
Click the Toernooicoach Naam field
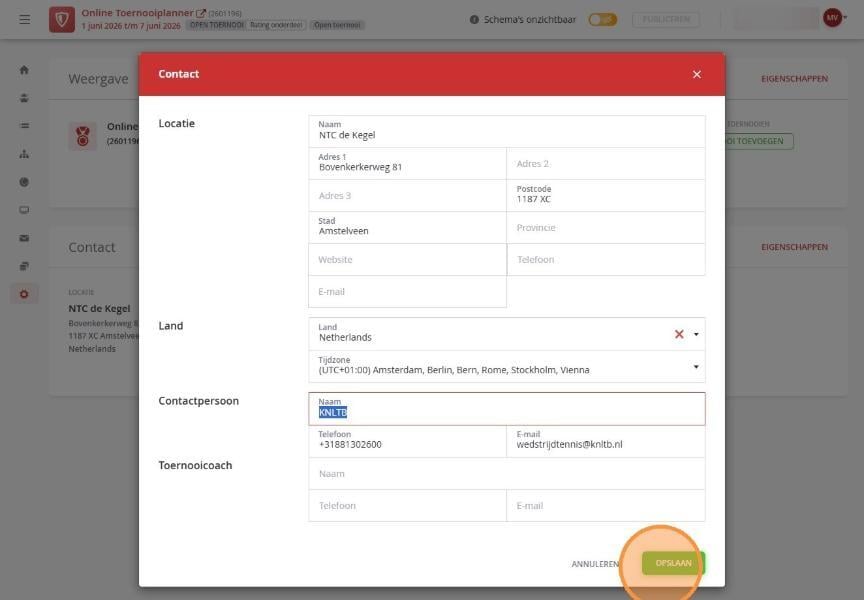[506, 474]
